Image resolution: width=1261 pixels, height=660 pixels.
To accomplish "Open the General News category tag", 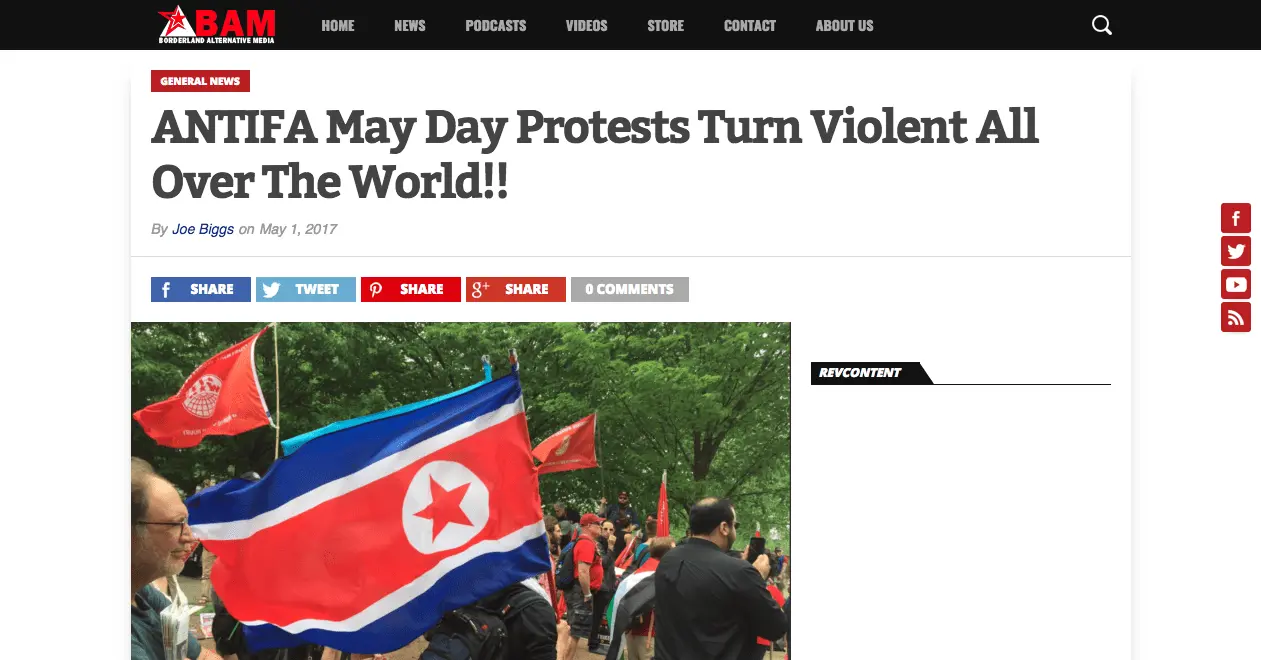I will tap(200, 81).
